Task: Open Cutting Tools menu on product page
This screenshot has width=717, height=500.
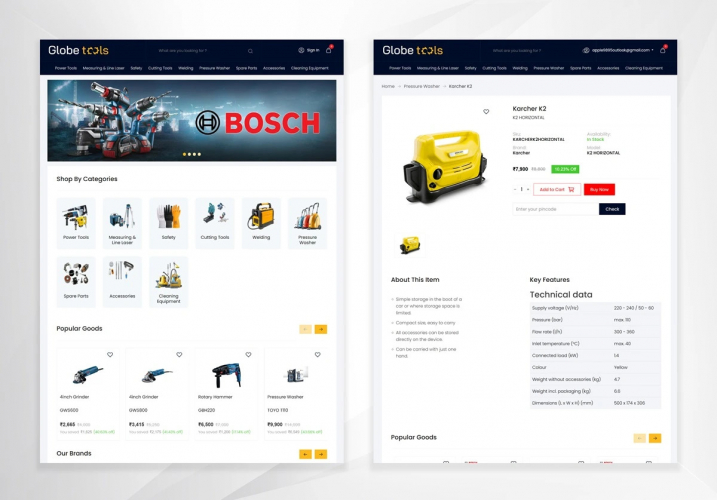Action: pyautogui.click(x=494, y=68)
